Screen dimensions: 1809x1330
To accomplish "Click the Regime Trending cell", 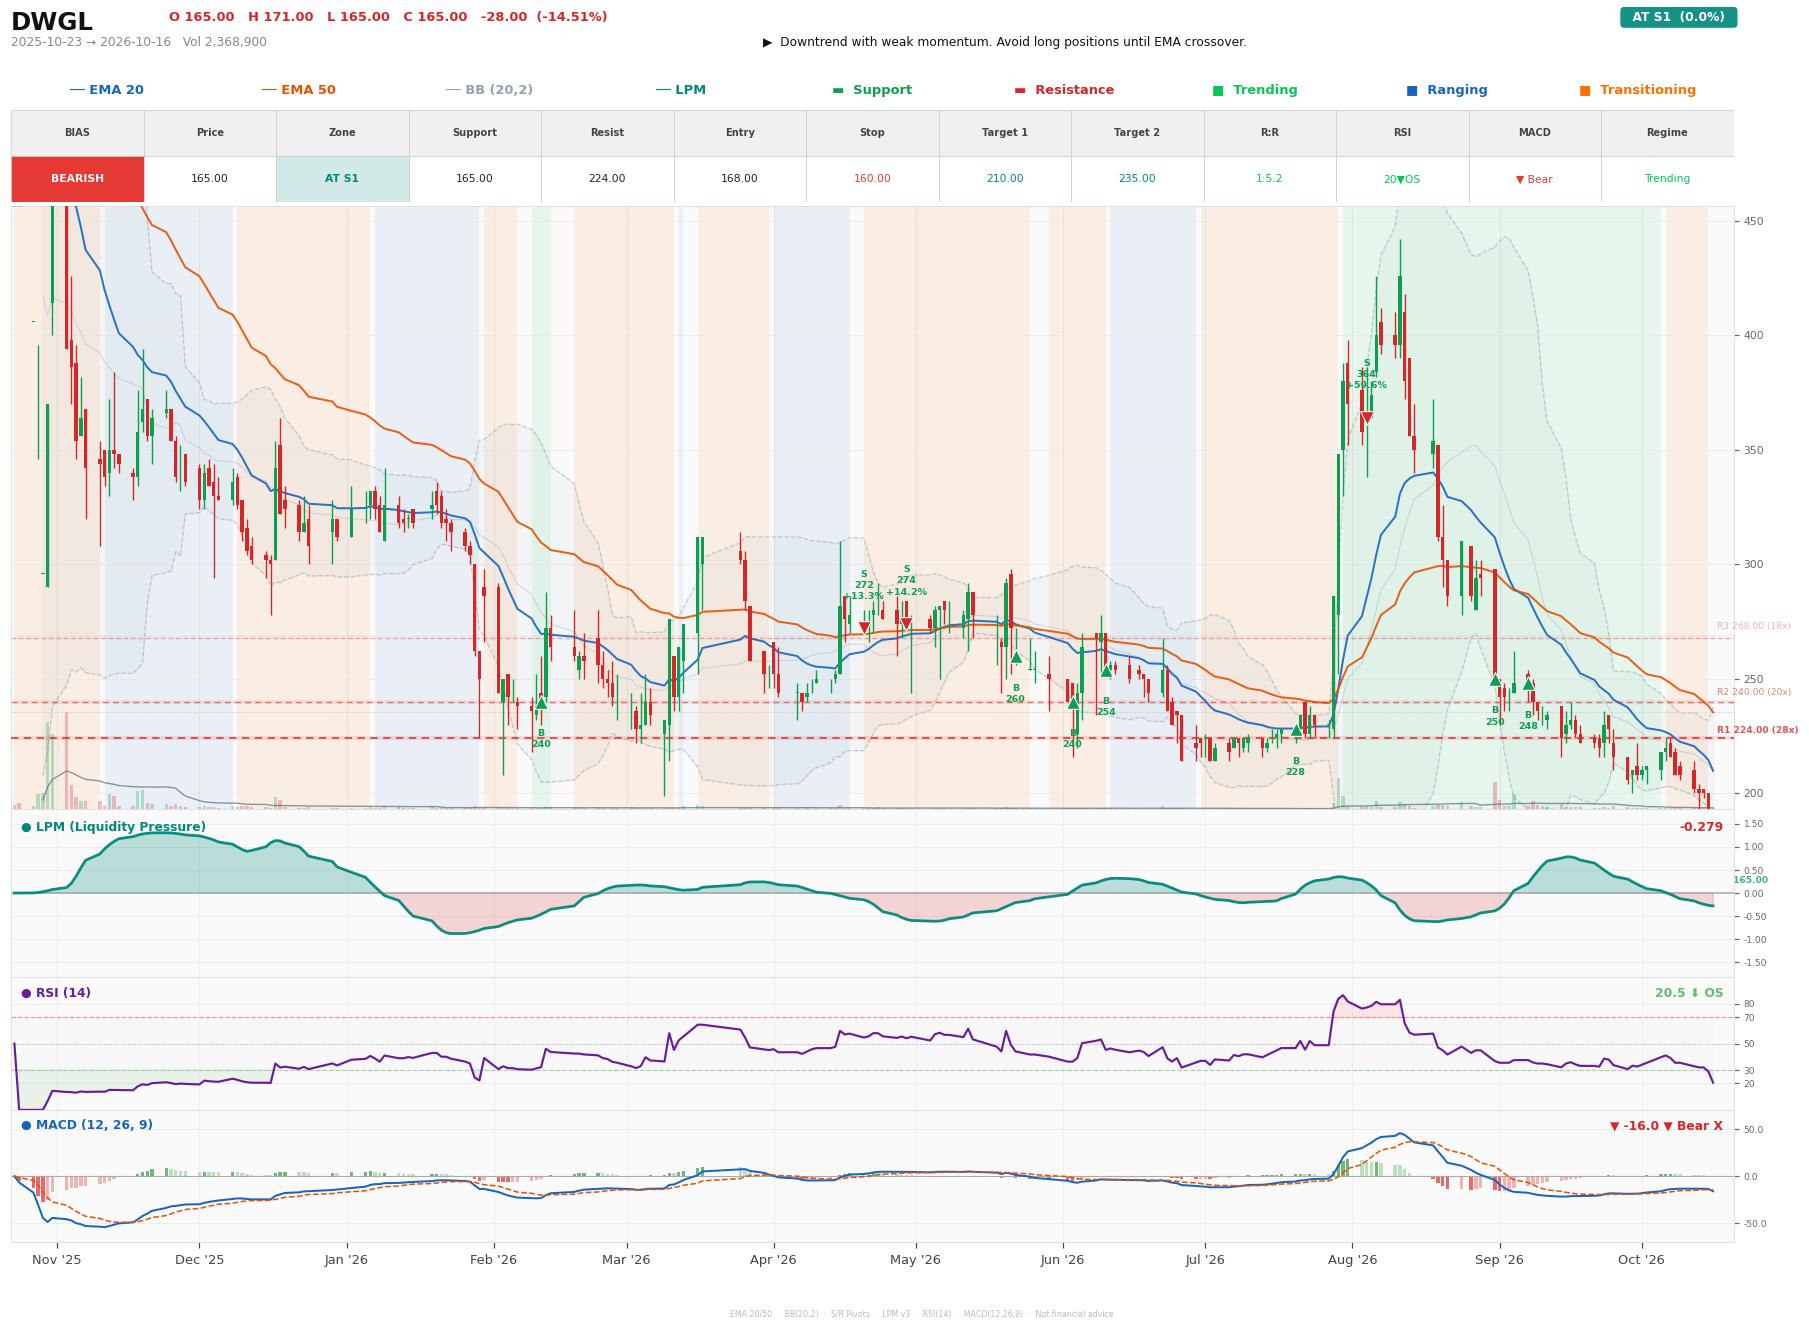I will click(1667, 179).
